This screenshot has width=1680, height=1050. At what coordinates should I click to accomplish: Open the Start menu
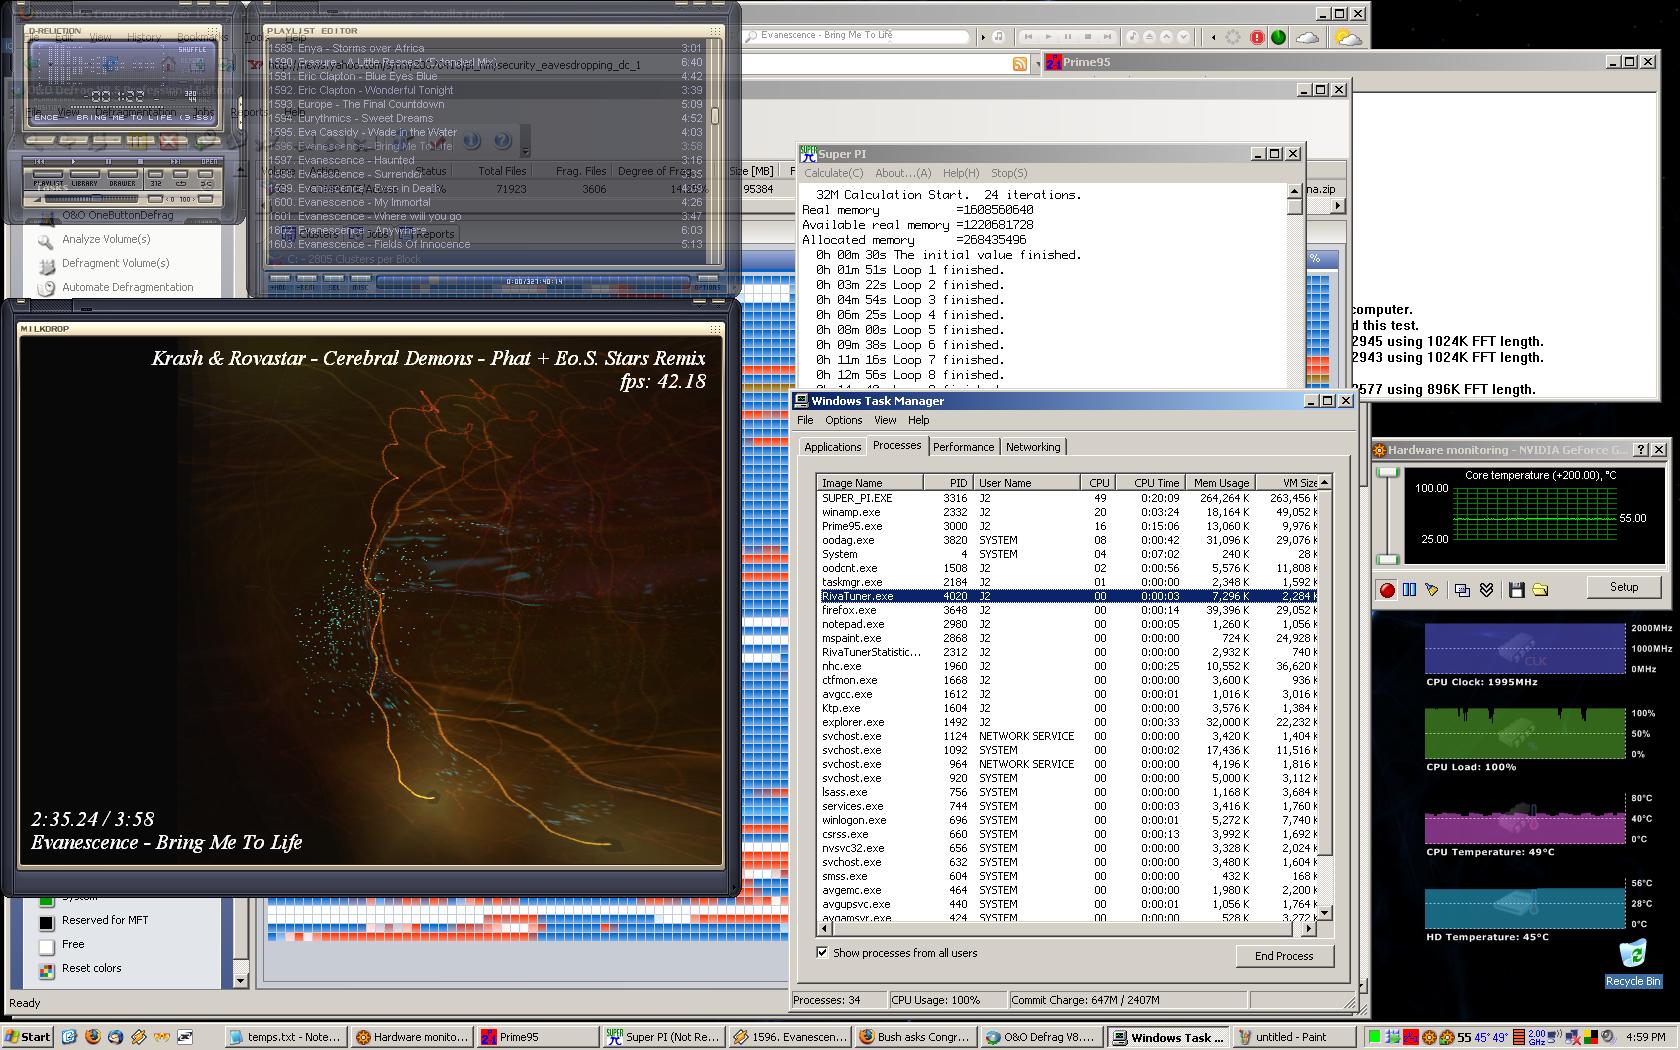[x=27, y=1037]
